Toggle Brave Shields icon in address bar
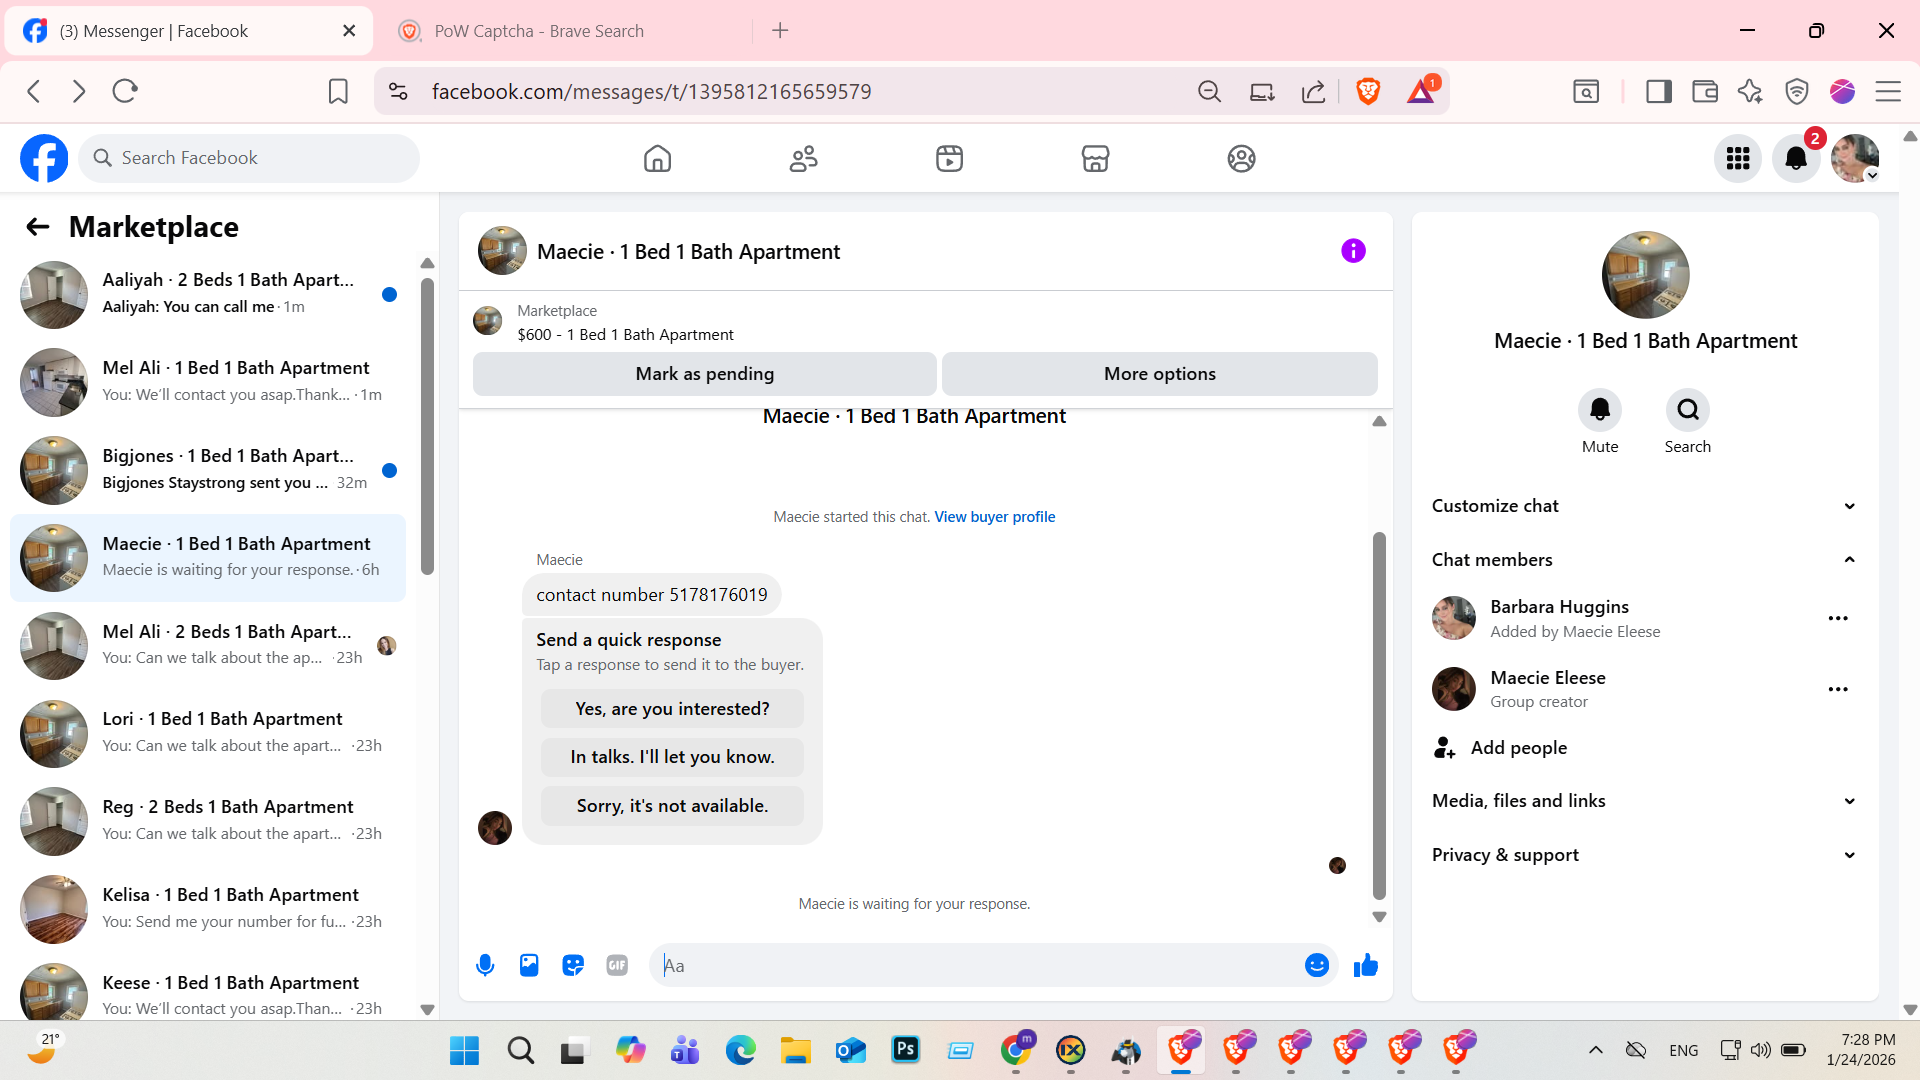This screenshot has height=1080, width=1920. 1368,92
